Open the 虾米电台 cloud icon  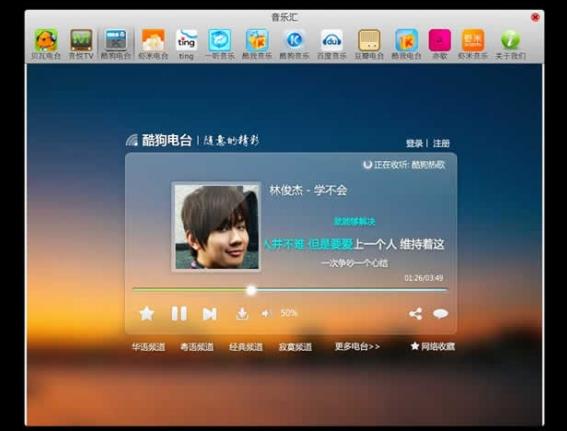[x=153, y=44]
